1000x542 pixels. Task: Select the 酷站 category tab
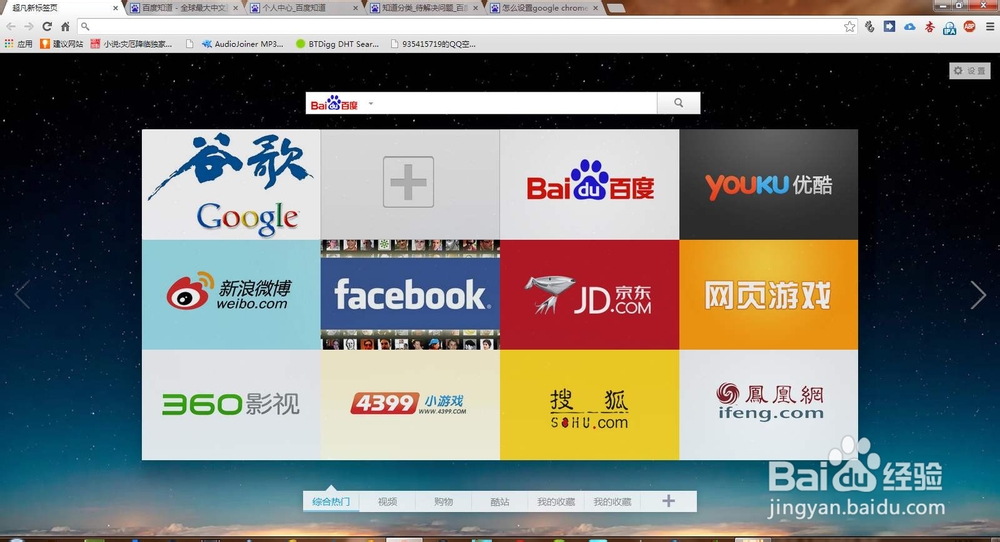click(499, 502)
